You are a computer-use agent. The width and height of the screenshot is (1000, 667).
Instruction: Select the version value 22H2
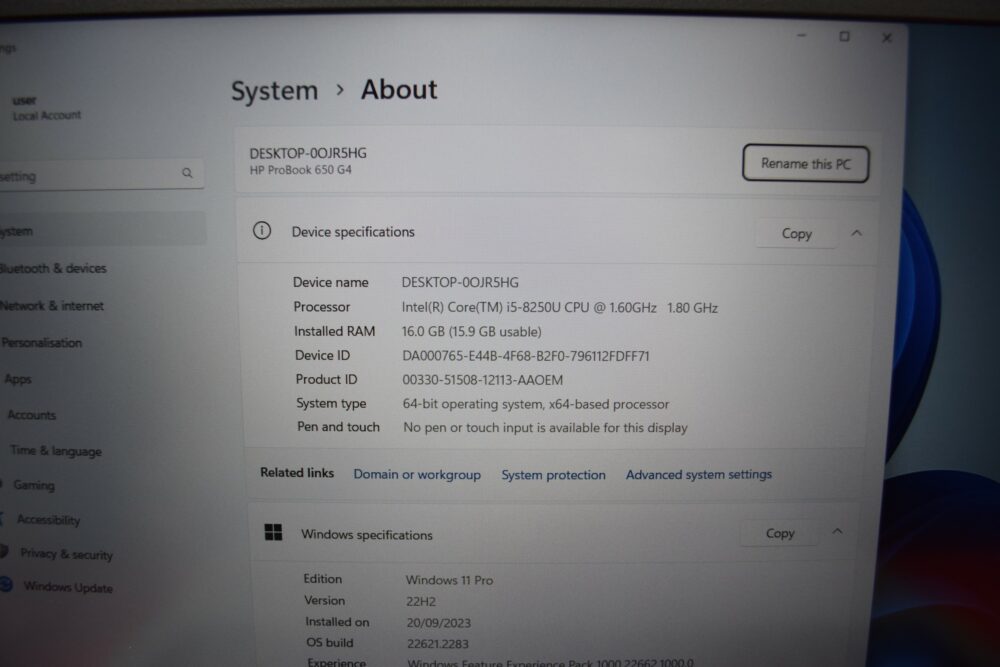click(x=421, y=601)
